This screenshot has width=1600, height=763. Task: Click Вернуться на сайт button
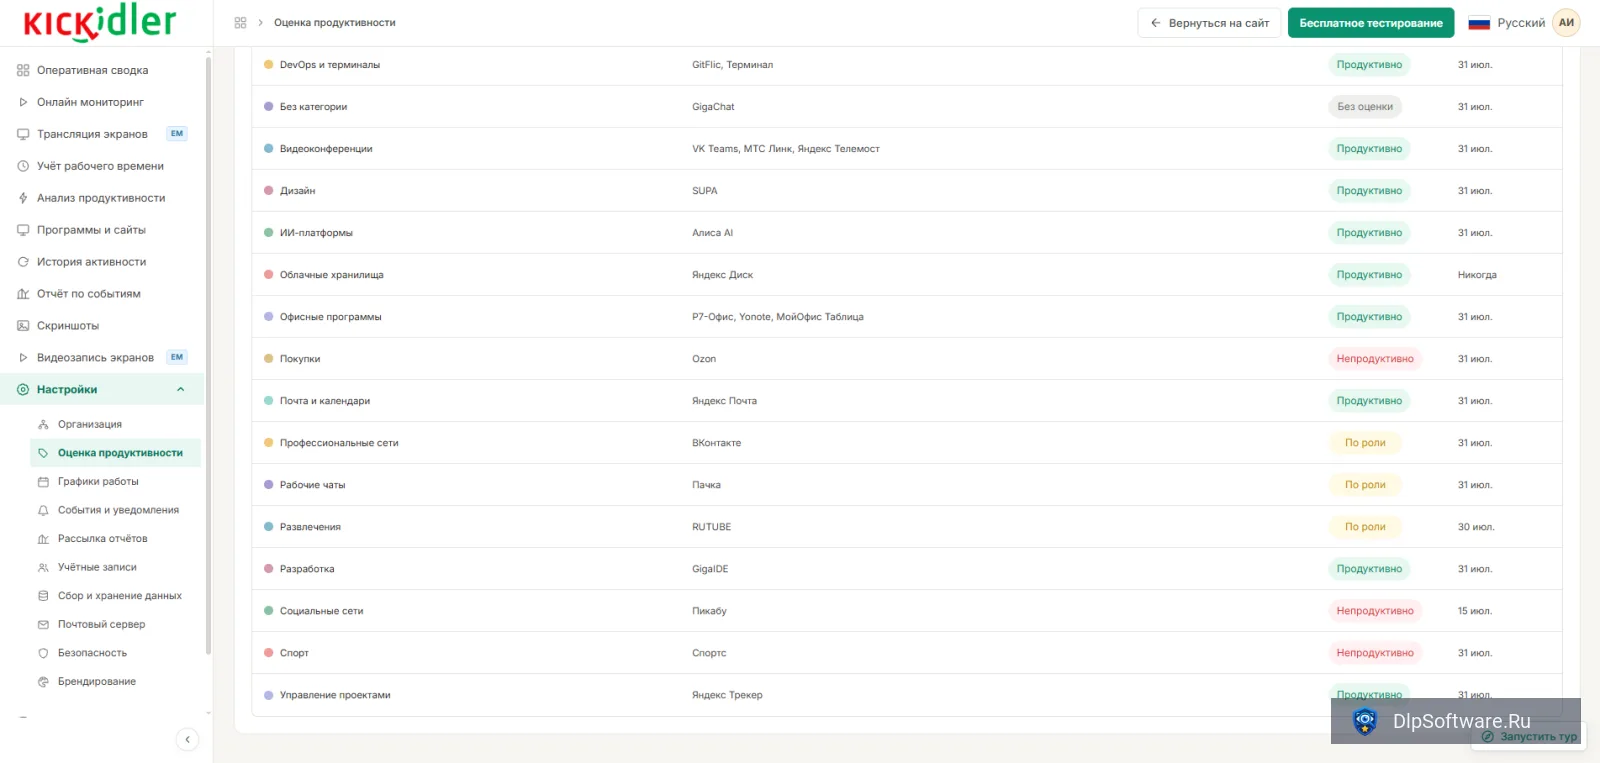click(1209, 23)
